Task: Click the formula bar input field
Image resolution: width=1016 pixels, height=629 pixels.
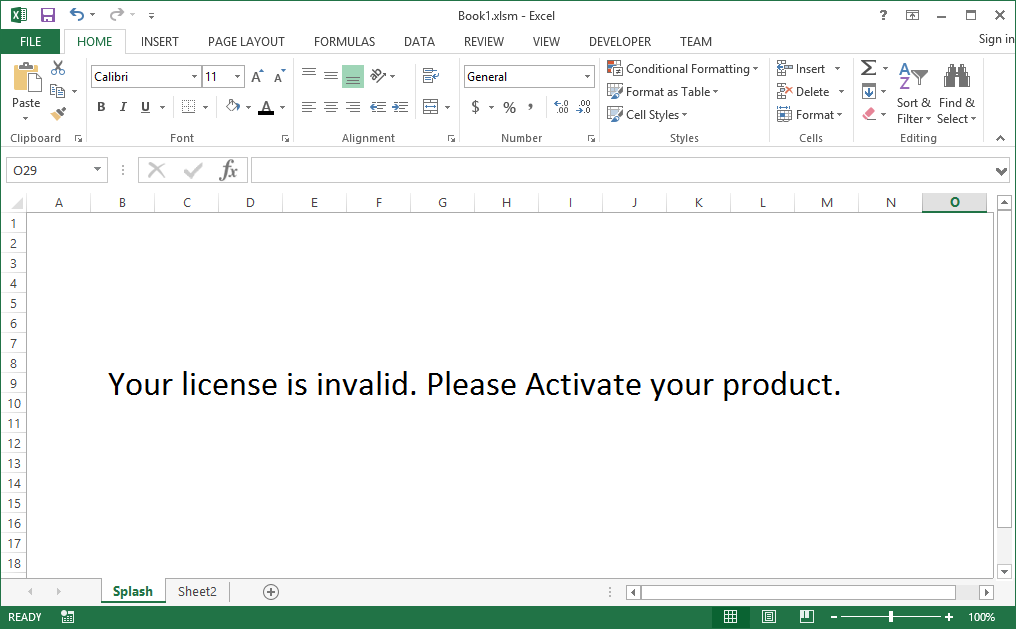Action: (x=622, y=170)
